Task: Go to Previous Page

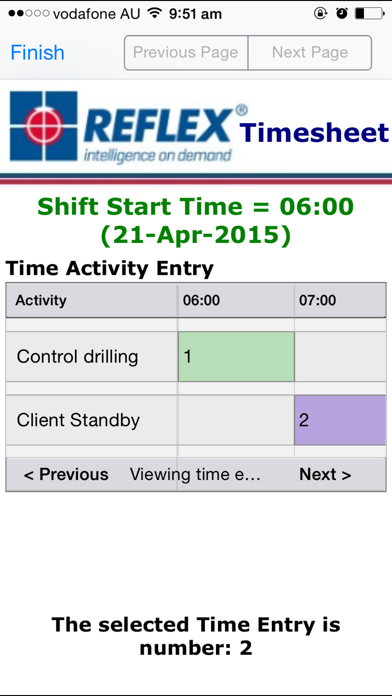Action: (x=186, y=53)
